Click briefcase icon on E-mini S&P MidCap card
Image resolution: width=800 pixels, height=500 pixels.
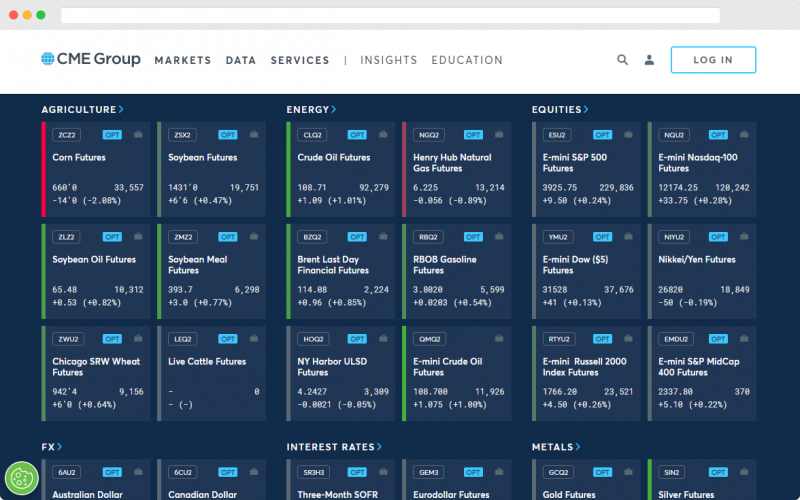[x=744, y=339]
